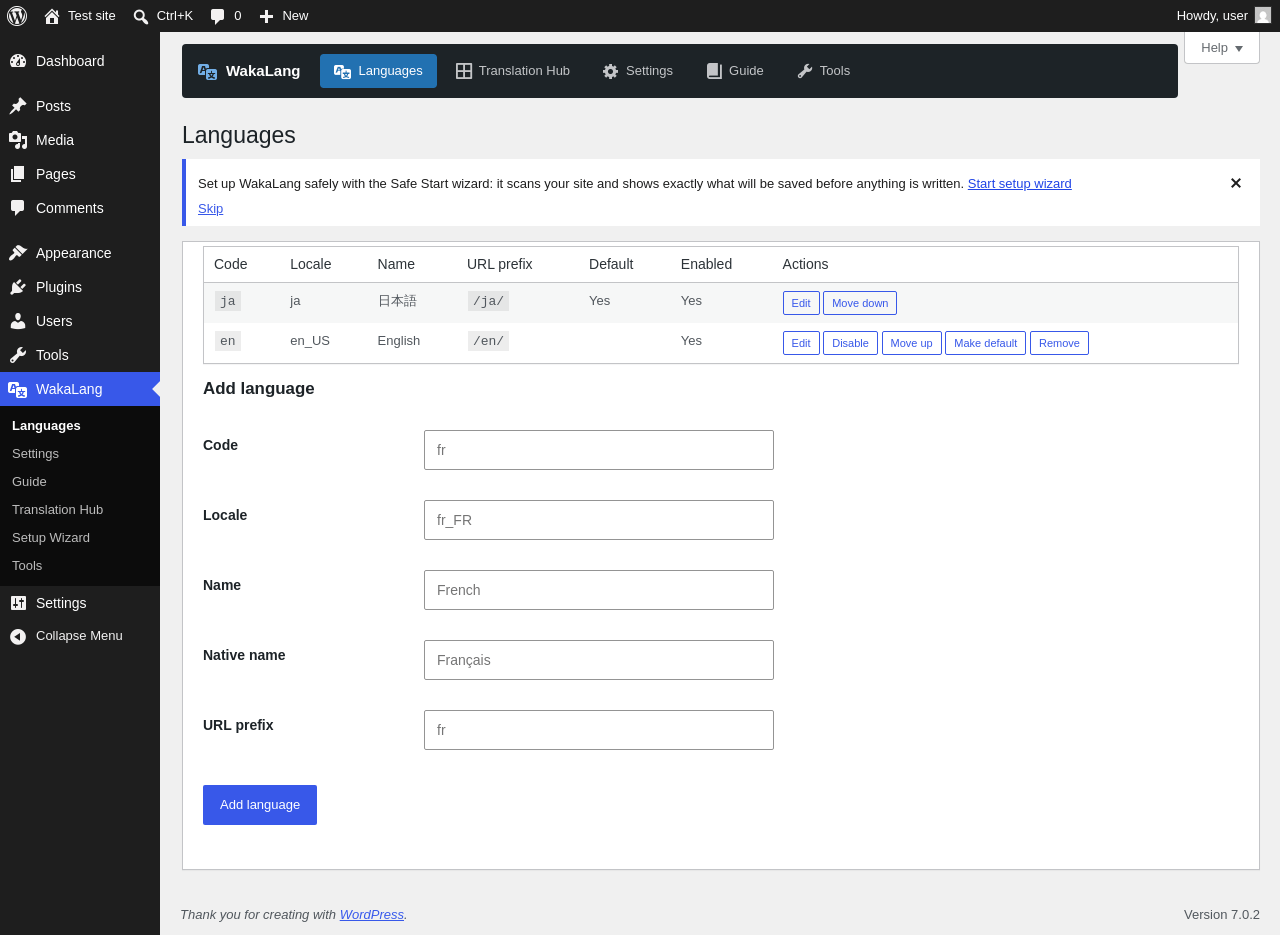Expand the Help dropdown
1280x935 pixels.
coord(1222,47)
